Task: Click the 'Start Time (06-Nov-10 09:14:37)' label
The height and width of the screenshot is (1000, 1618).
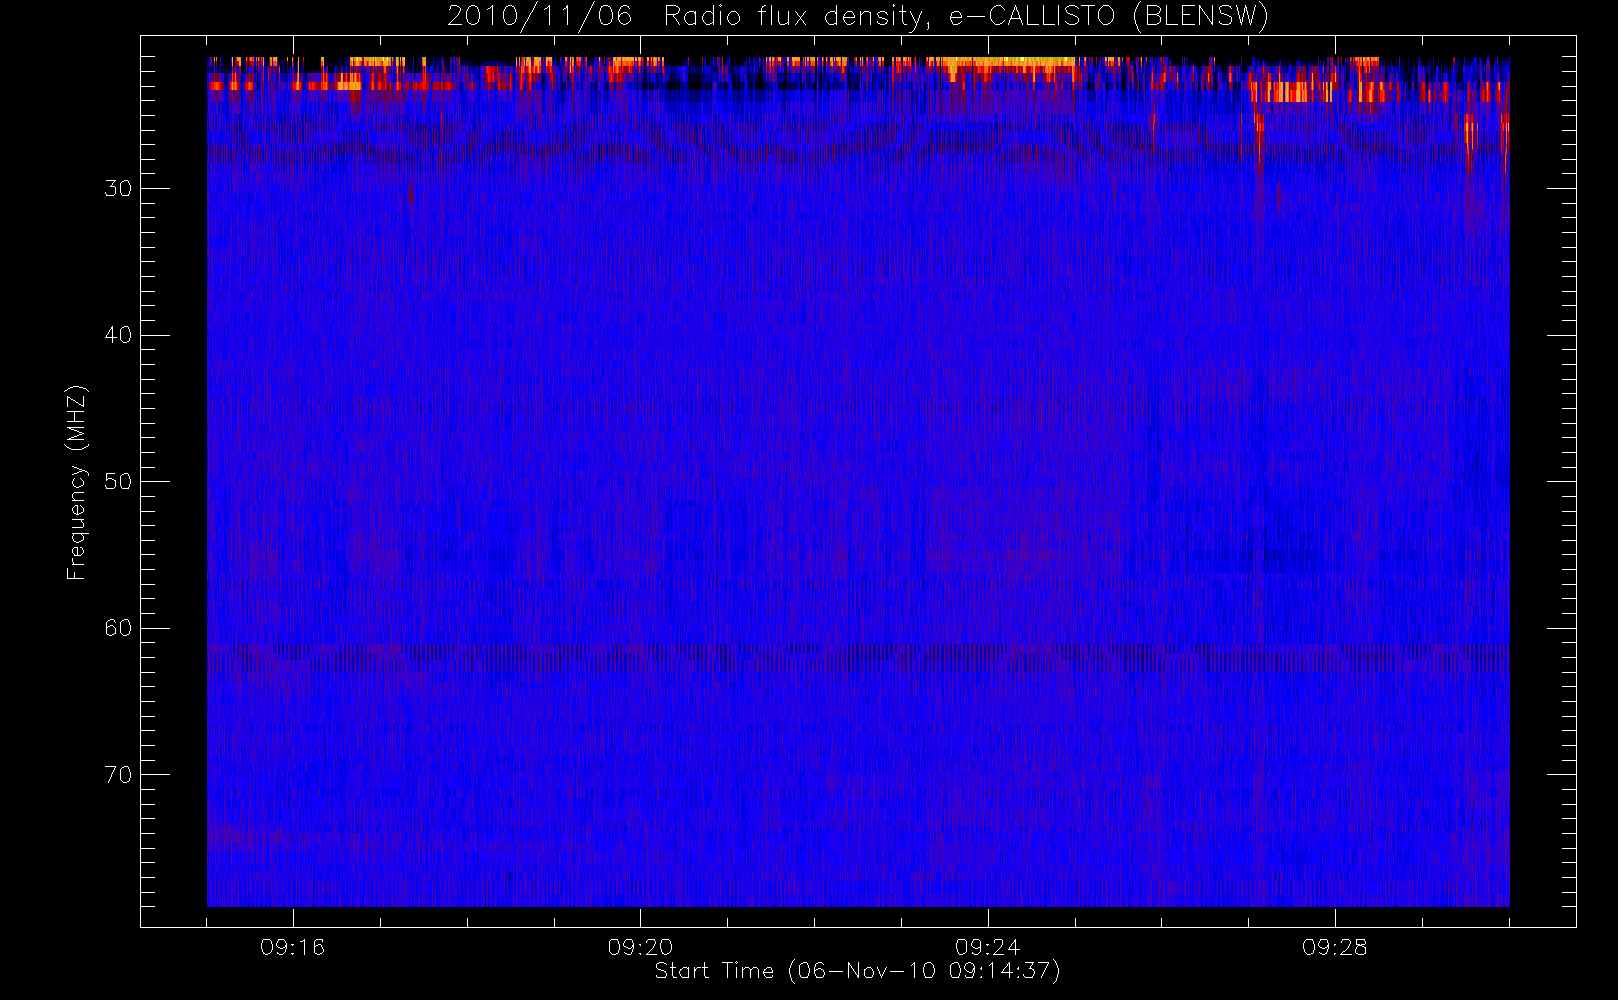Action: [x=857, y=971]
